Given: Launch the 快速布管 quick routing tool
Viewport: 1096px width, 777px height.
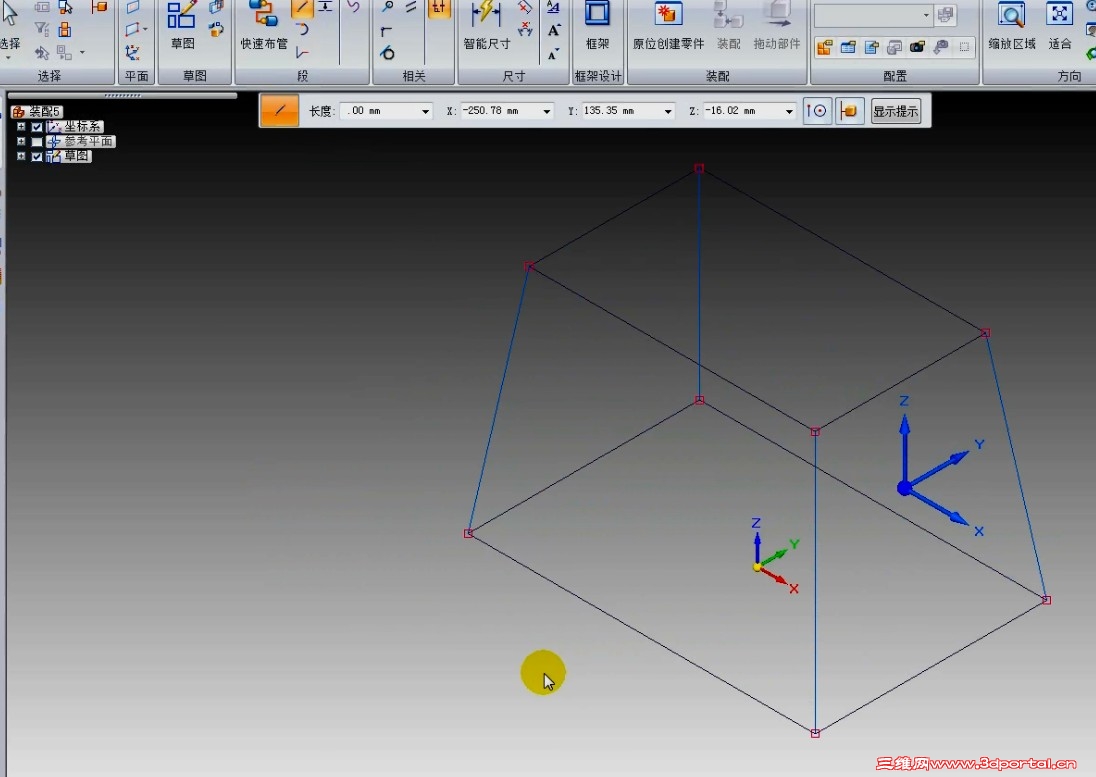Looking at the screenshot, I should tap(264, 25).
